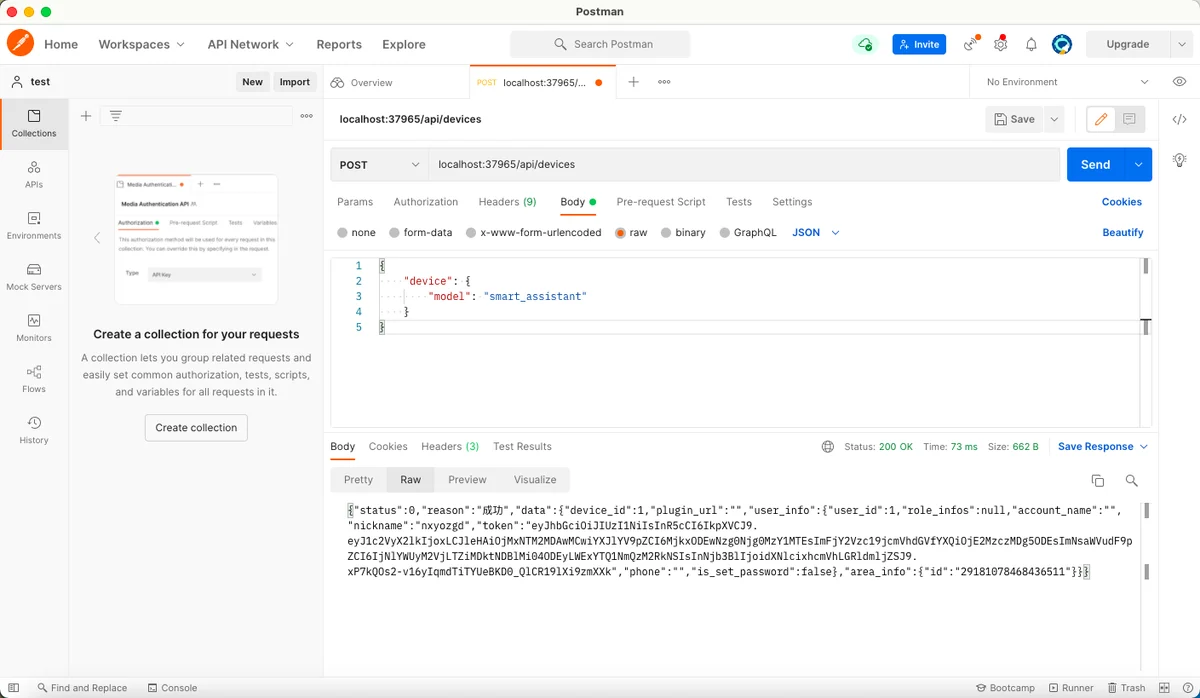Click the Search Postman field
Viewport: 1200px width, 698px height.
click(x=600, y=44)
